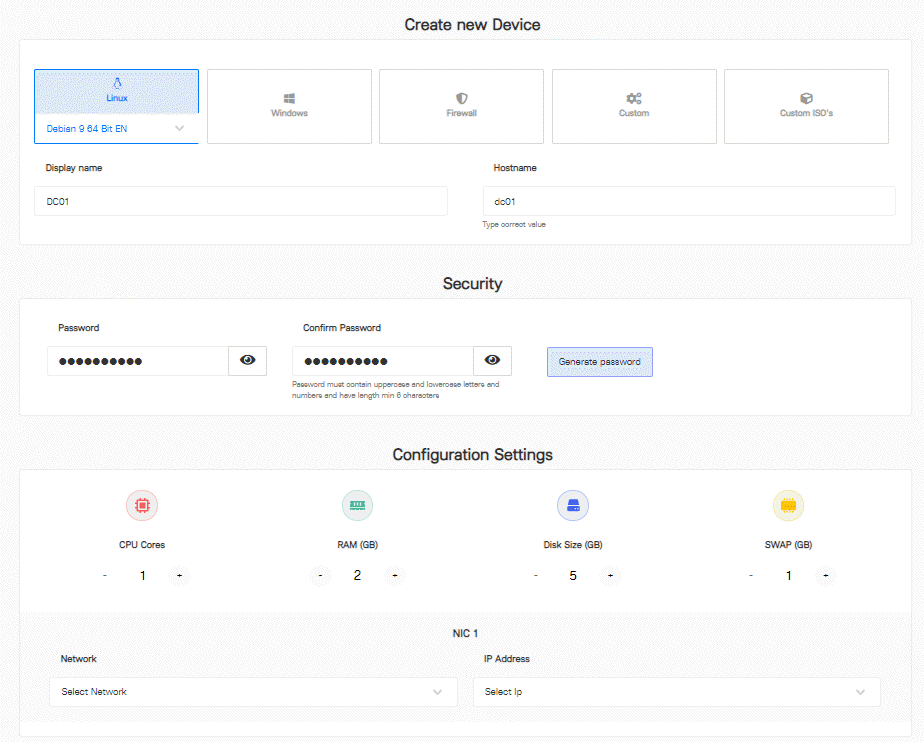This screenshot has height=742, width=924.
Task: Click the Generate password button
Action: click(599, 362)
